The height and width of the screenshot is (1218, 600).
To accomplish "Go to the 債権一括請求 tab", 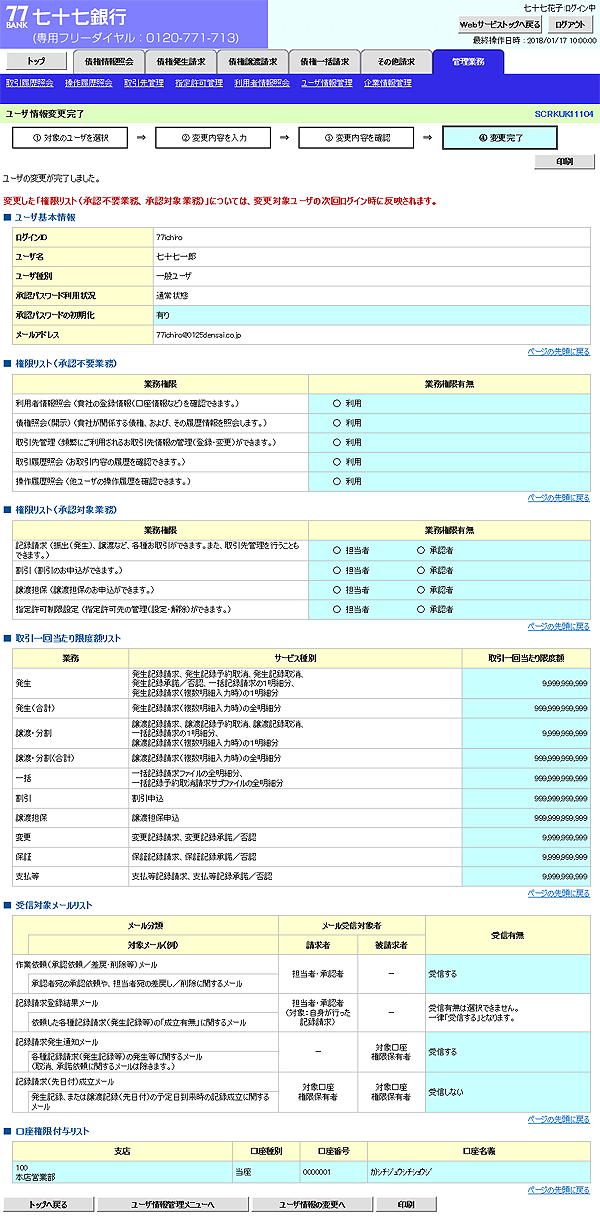I will coord(324,62).
